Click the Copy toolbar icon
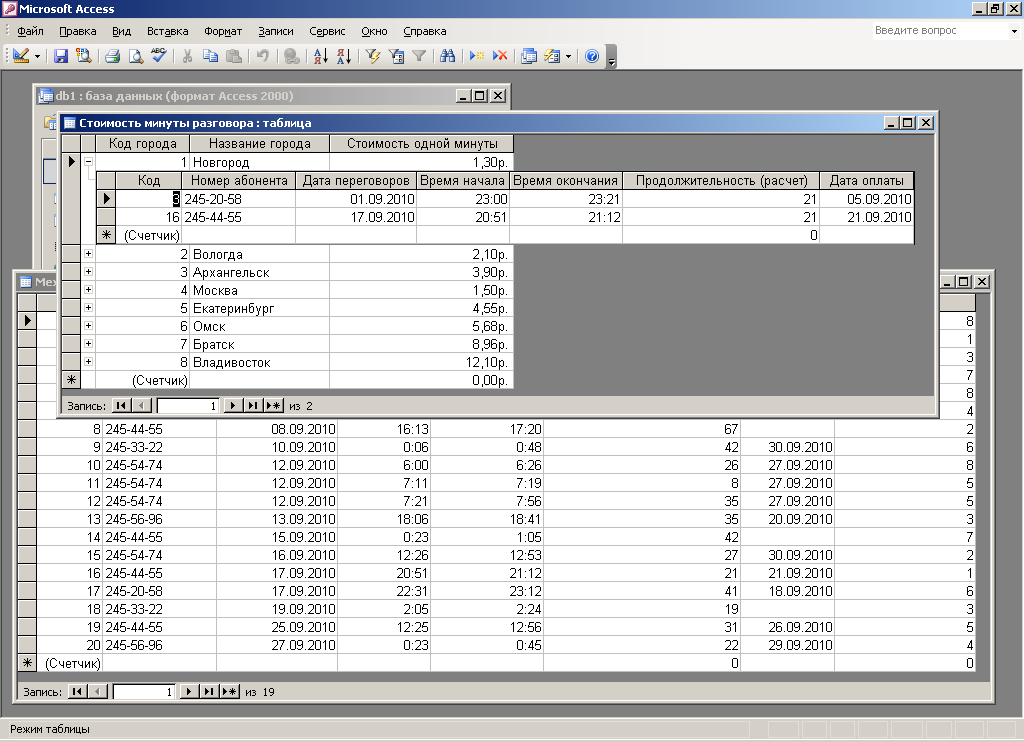 [x=210, y=56]
